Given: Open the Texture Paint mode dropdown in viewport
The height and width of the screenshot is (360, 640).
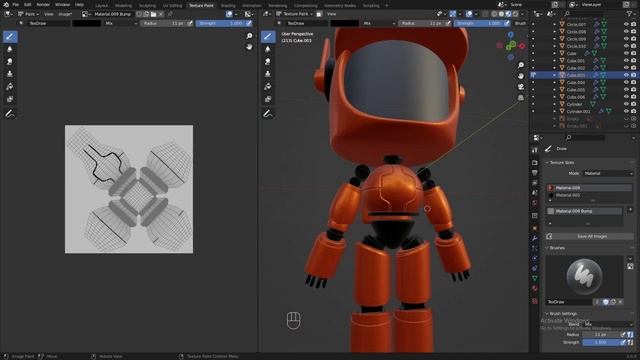Looking at the screenshot, I should (x=295, y=14).
